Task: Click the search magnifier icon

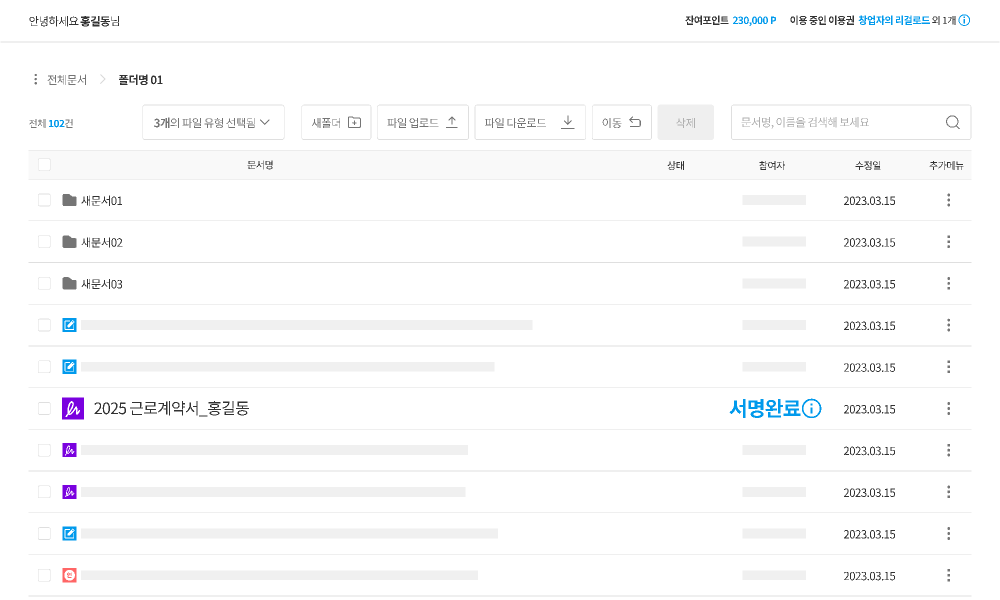Action: click(x=953, y=122)
